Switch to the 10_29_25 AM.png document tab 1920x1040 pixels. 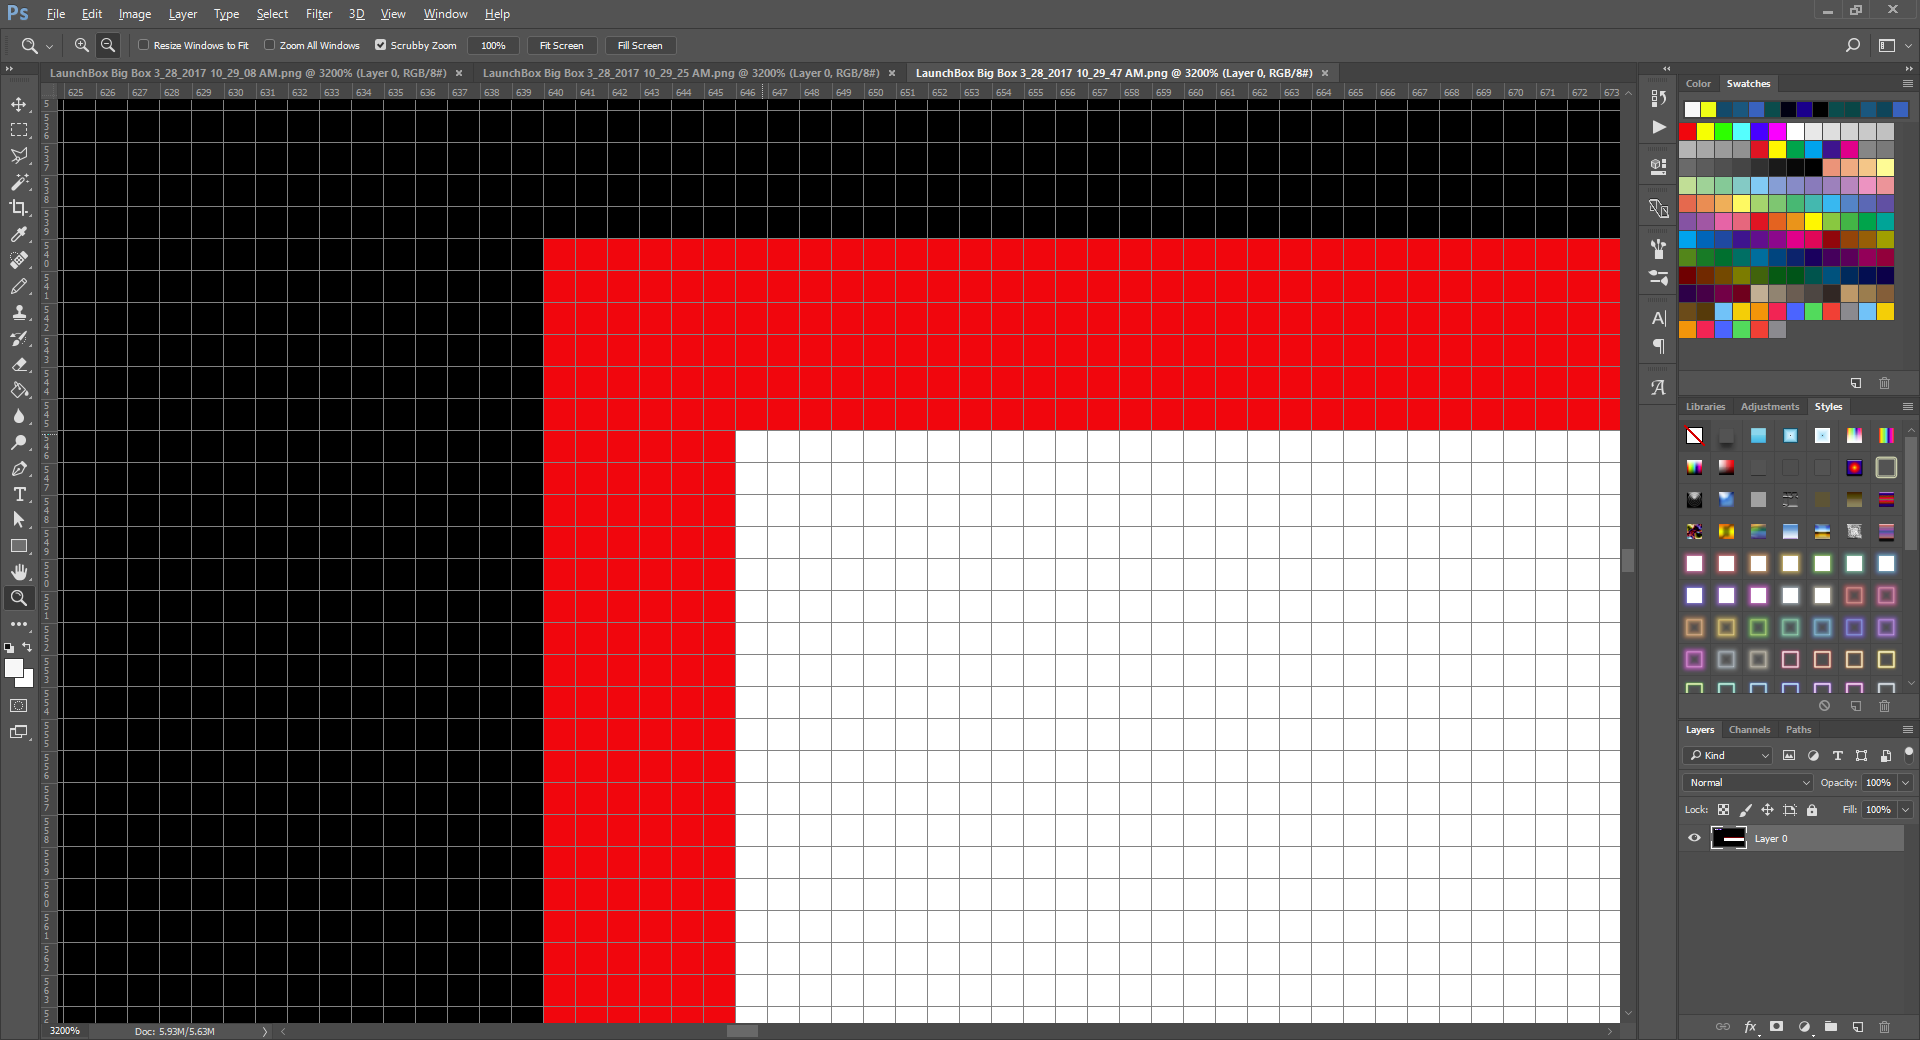681,73
